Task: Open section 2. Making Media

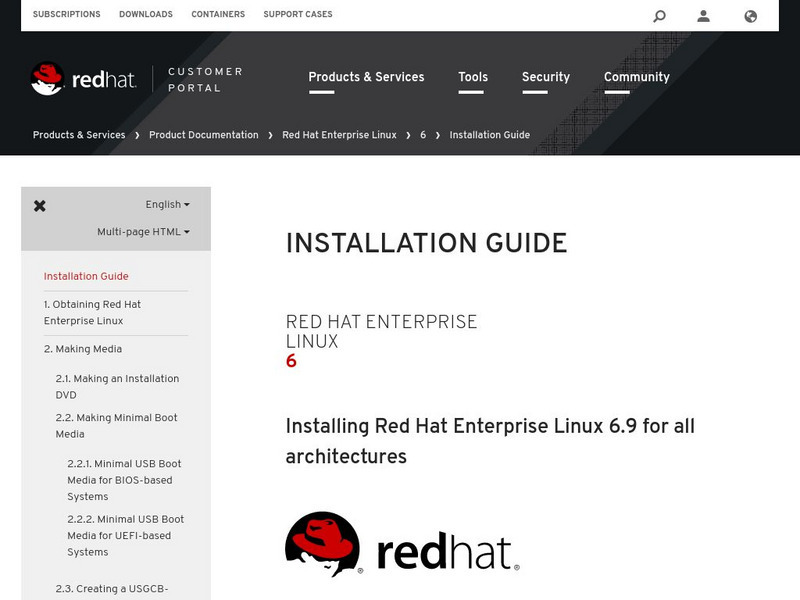Action: click(82, 349)
